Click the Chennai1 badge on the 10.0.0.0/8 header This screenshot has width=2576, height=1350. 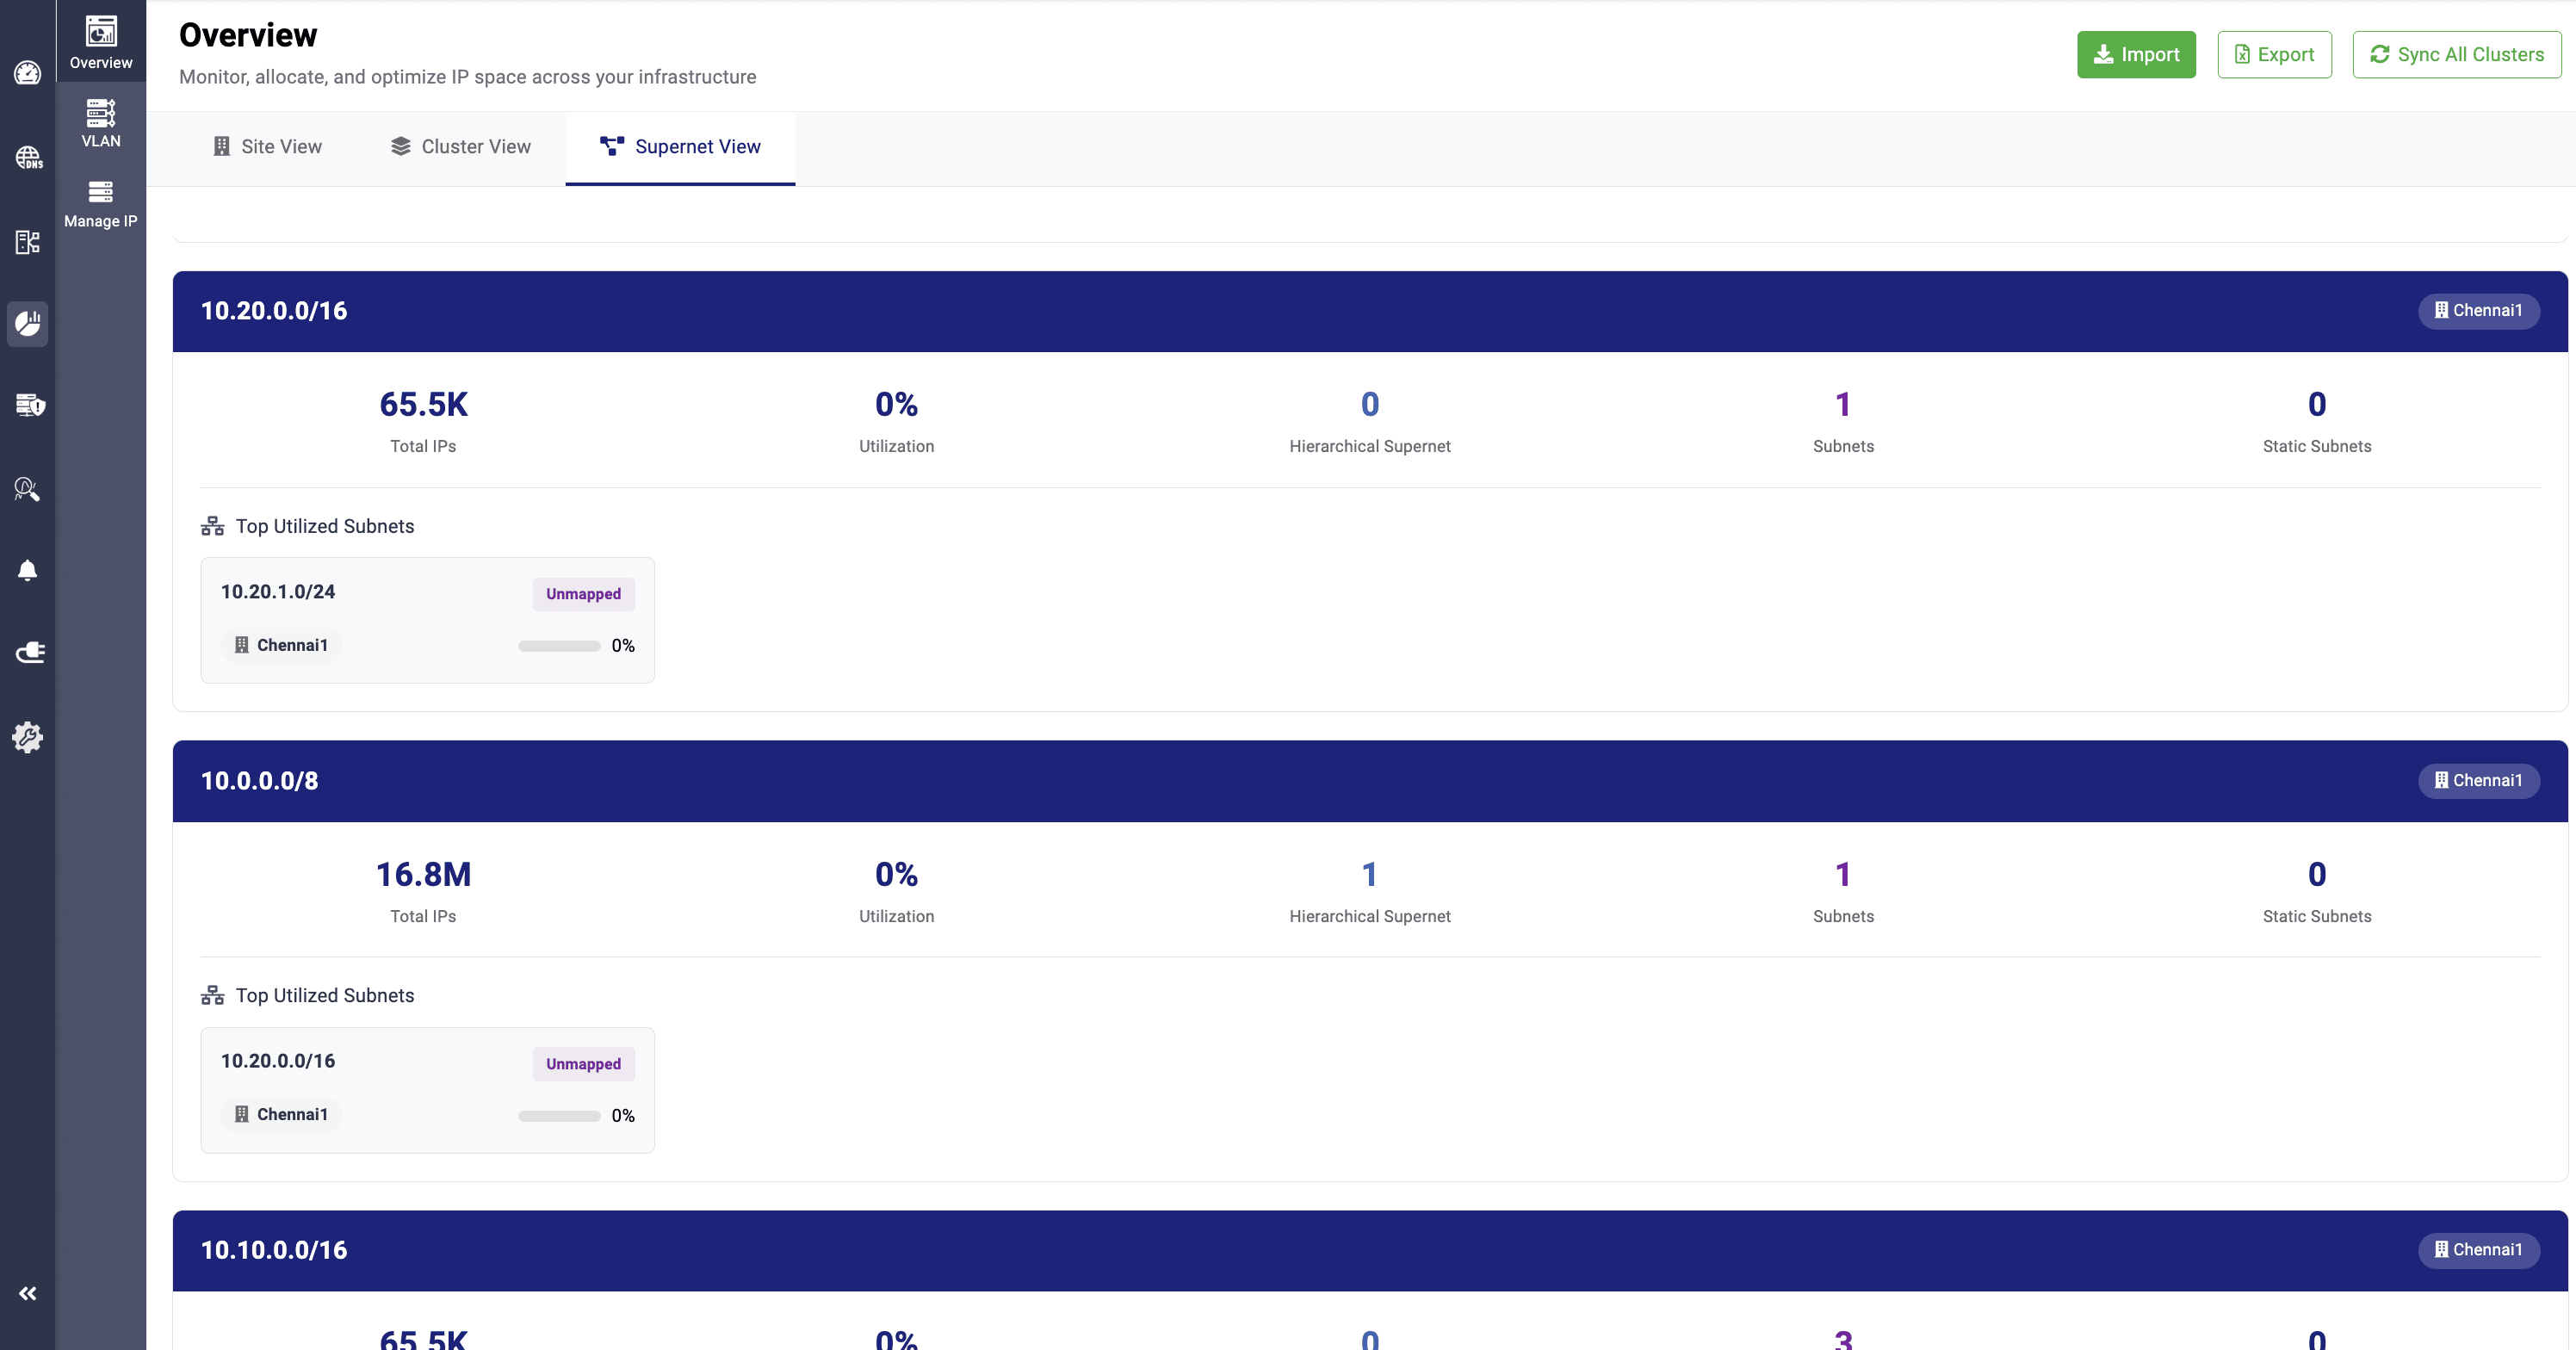pyautogui.click(x=2478, y=780)
